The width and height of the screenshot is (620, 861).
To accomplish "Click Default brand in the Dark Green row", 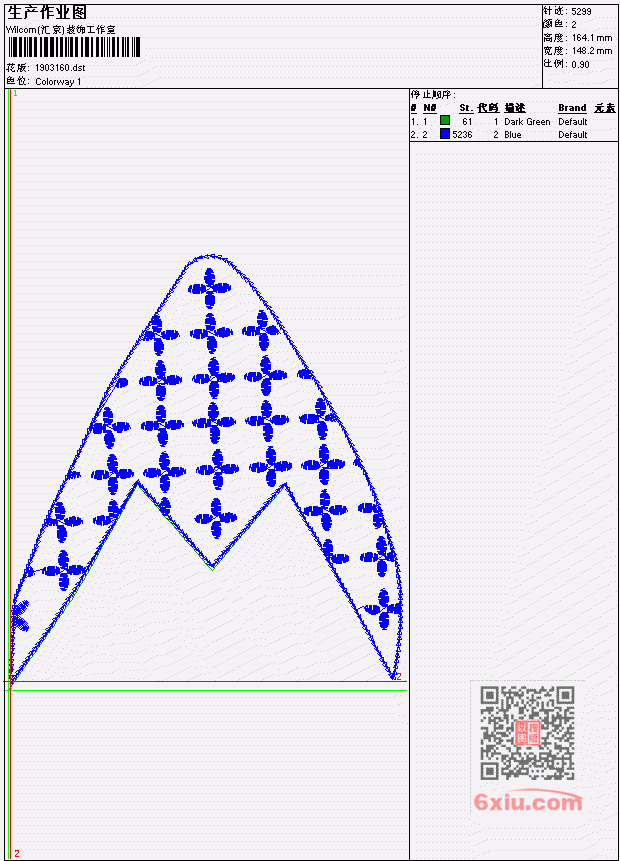I will (x=573, y=121).
